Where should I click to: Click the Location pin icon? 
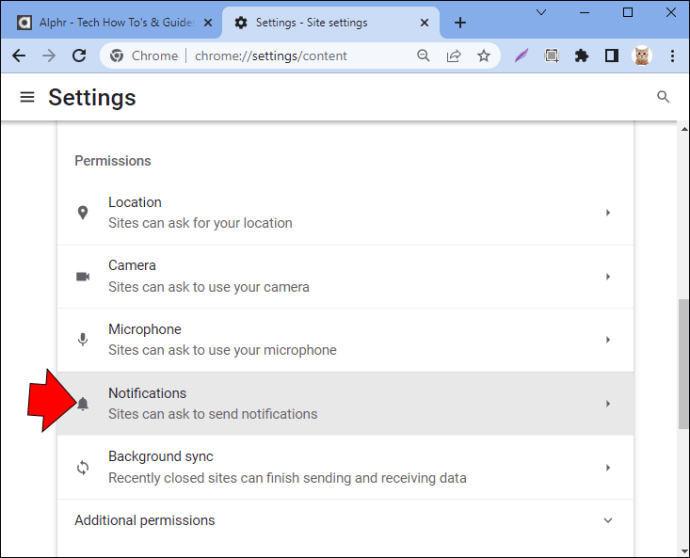[x=83, y=213]
